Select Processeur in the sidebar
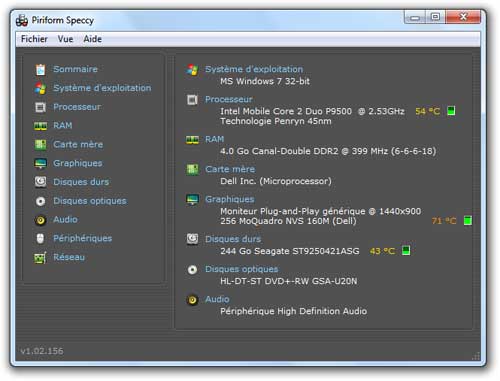The image size is (500, 381). [x=77, y=107]
